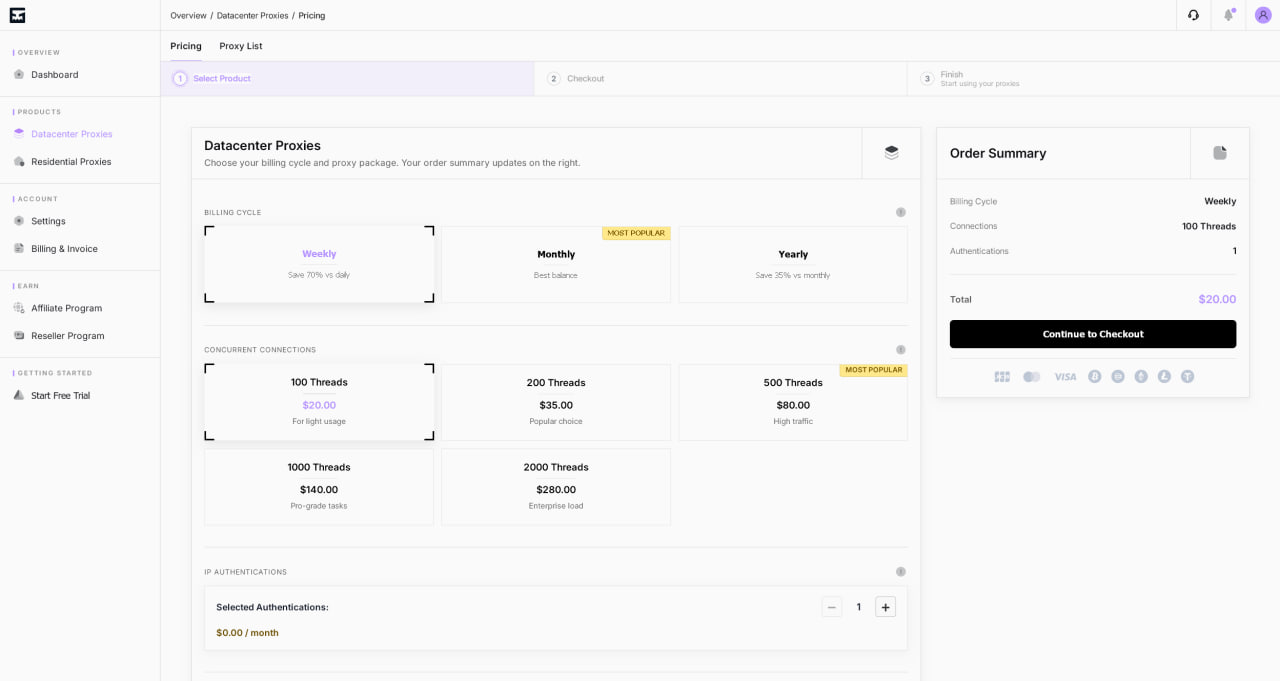Choose the 2000 Threads enterprise package
Screen dimensions: 1280x681
[x=556, y=487]
